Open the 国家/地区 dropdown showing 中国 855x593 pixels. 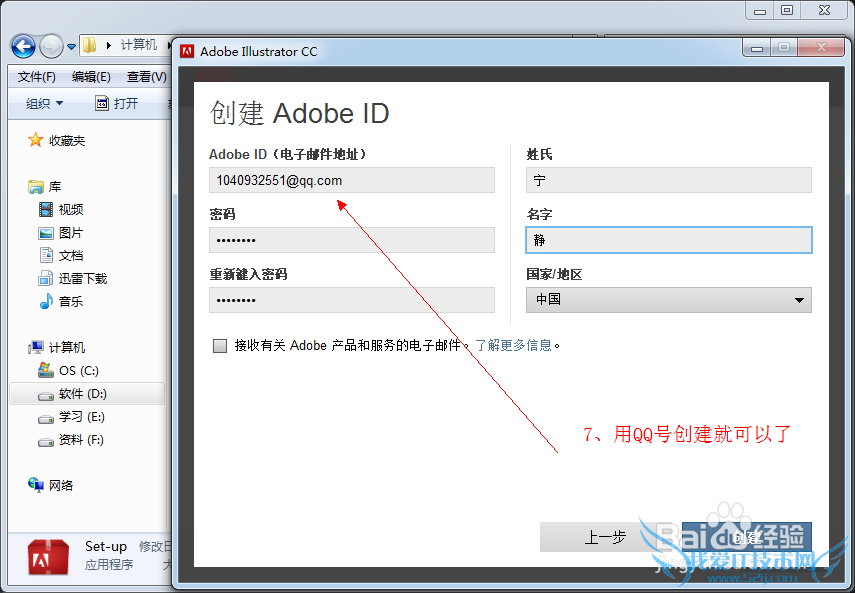click(x=669, y=300)
